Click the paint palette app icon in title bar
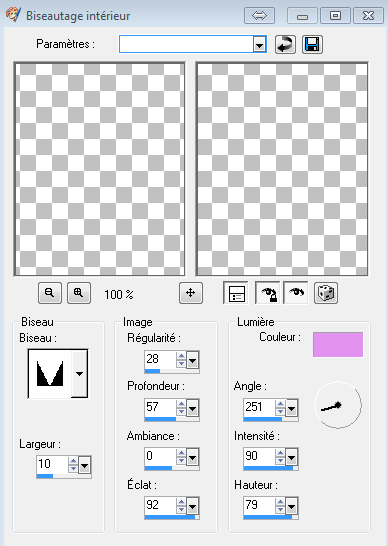 coord(13,15)
